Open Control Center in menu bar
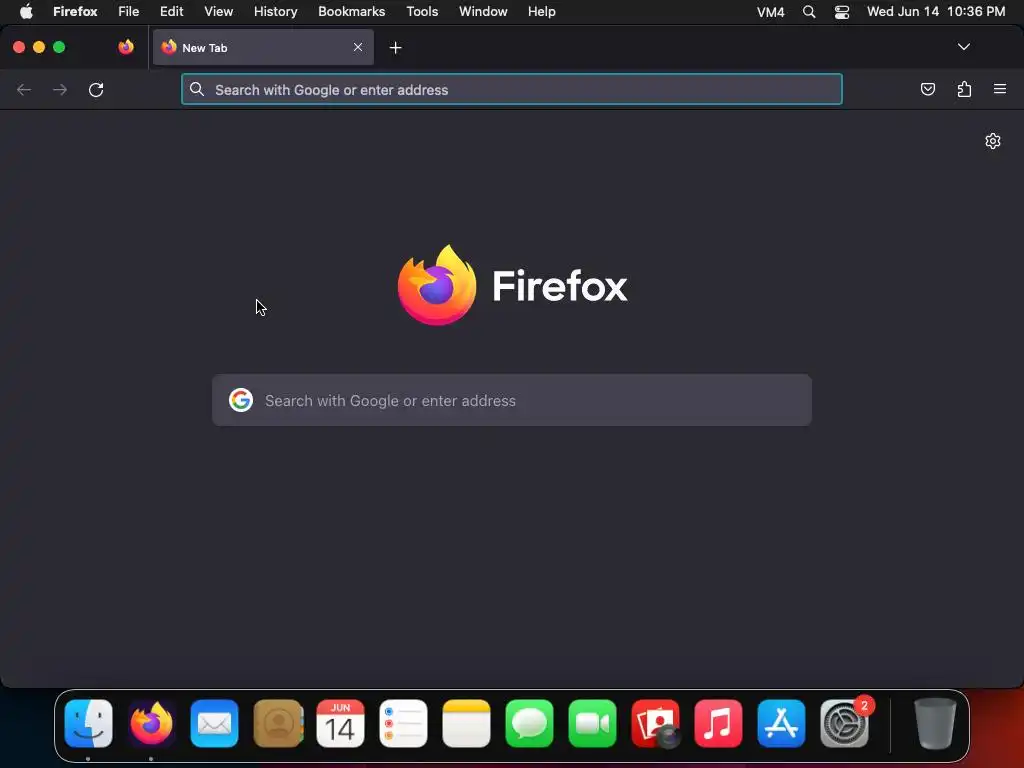The image size is (1024, 768). (x=842, y=12)
